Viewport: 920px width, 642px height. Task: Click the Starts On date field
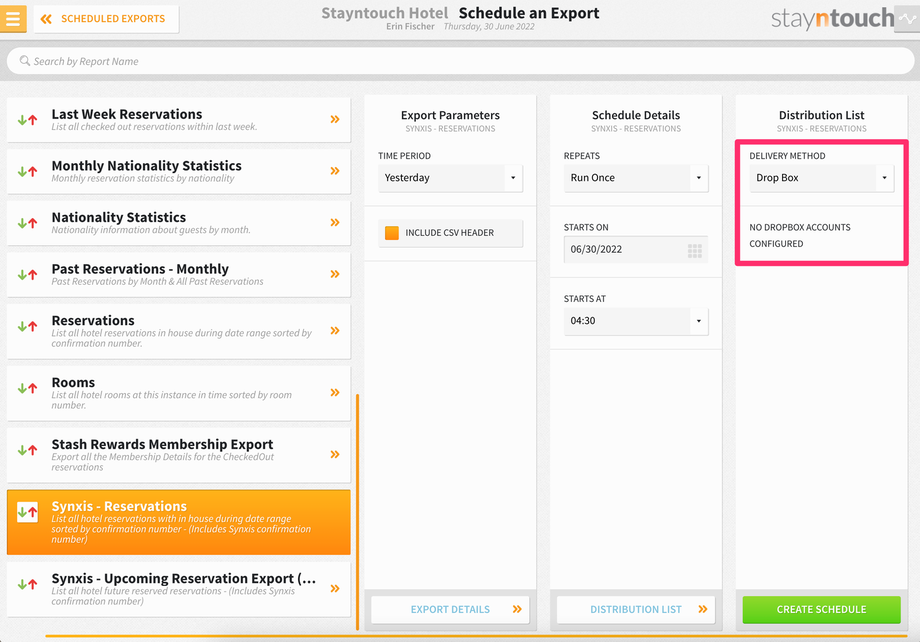(x=636, y=249)
